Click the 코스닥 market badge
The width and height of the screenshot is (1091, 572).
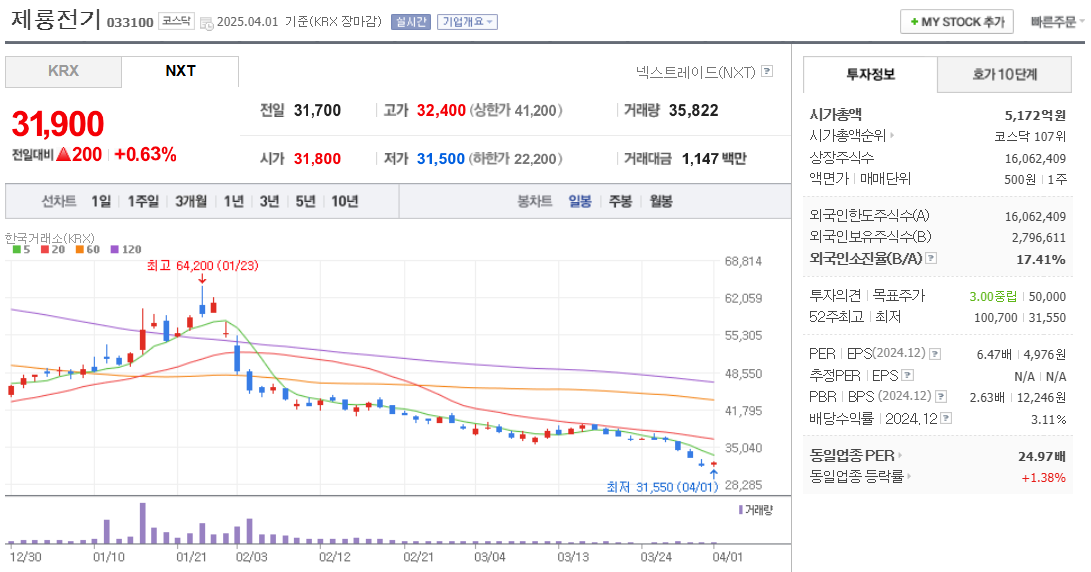[176, 21]
